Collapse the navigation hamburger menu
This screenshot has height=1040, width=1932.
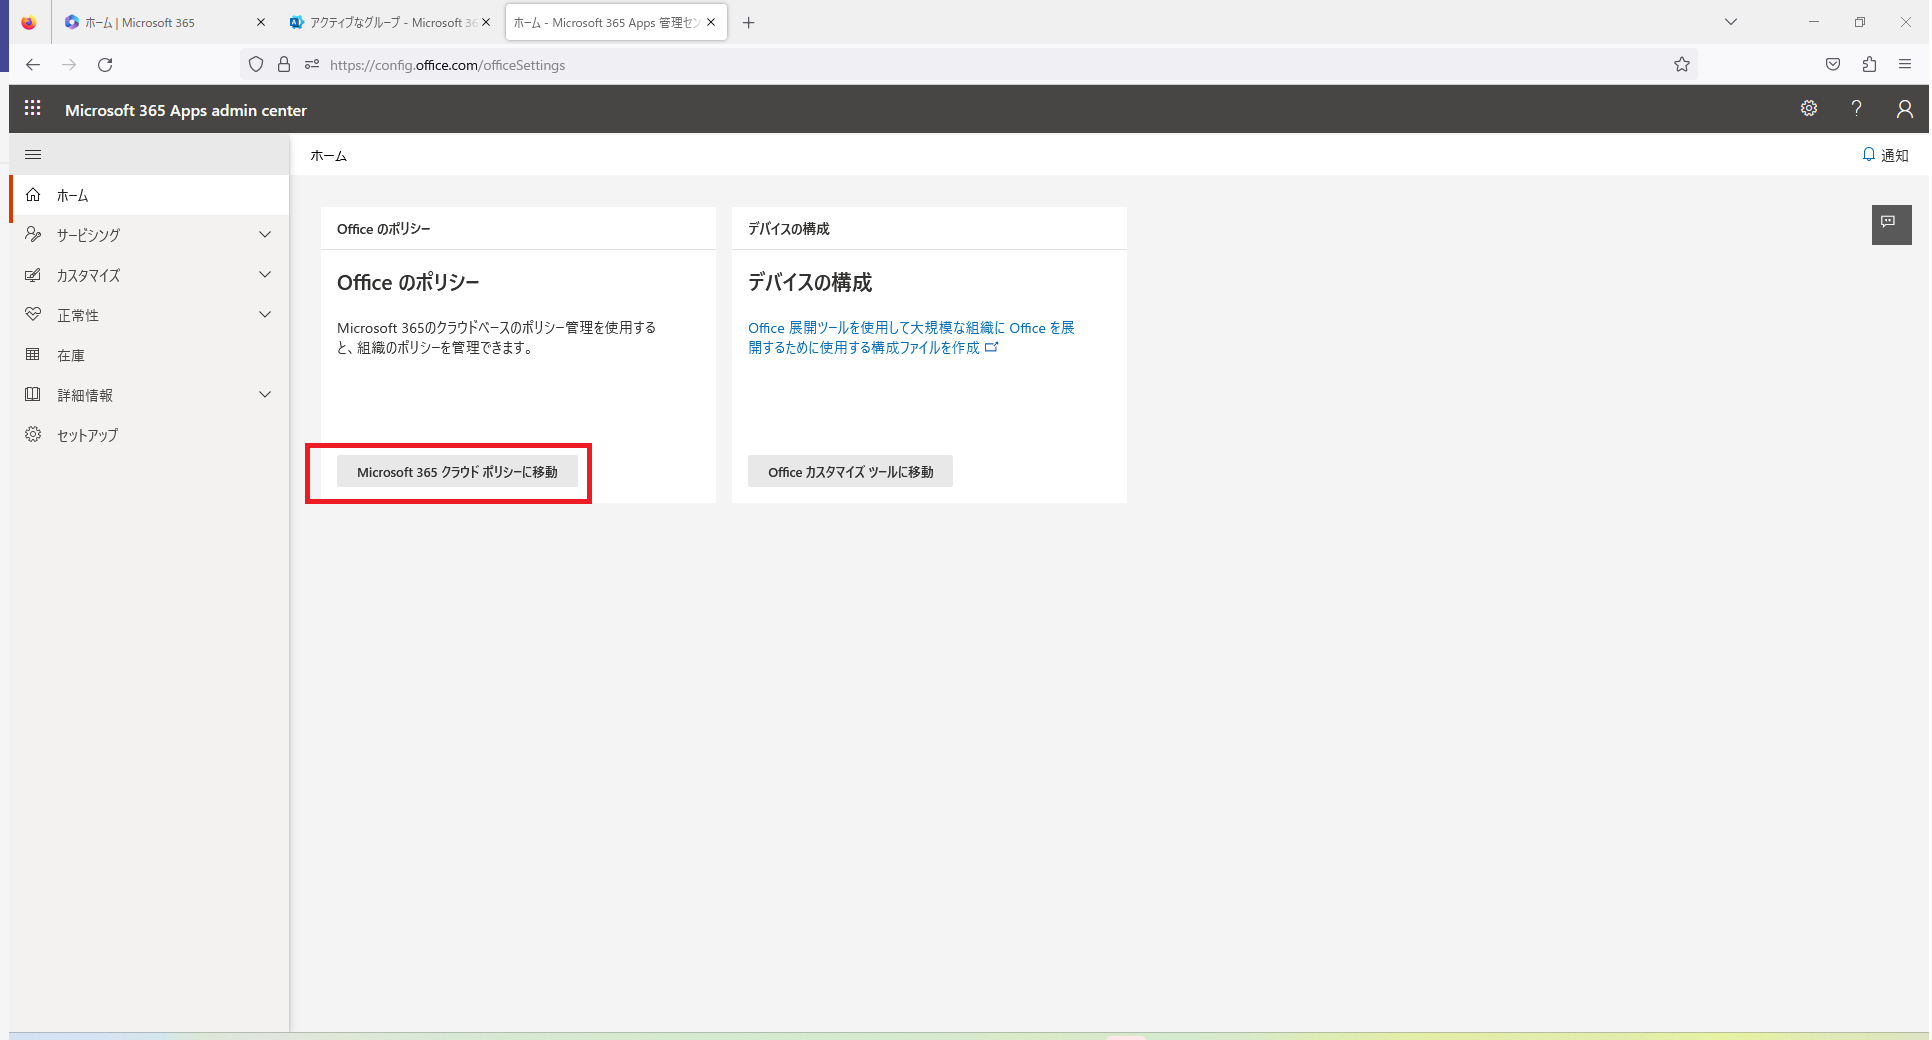point(33,155)
